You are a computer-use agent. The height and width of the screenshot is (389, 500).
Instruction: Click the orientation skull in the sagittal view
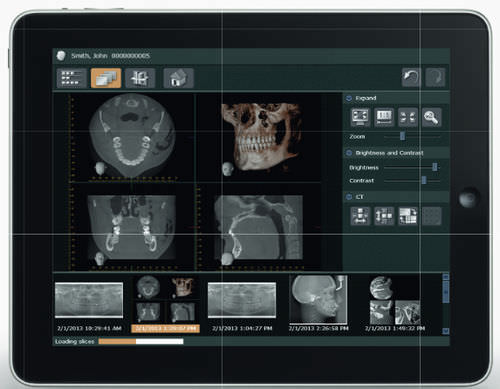pyautogui.click(x=227, y=259)
